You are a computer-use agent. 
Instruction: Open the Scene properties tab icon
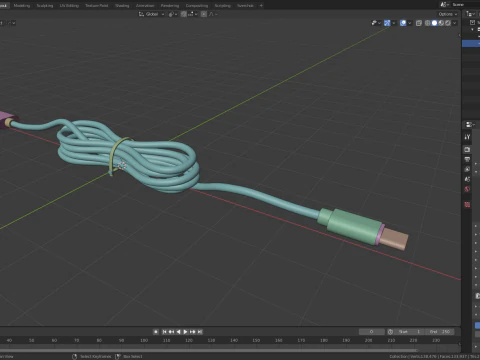click(467, 179)
